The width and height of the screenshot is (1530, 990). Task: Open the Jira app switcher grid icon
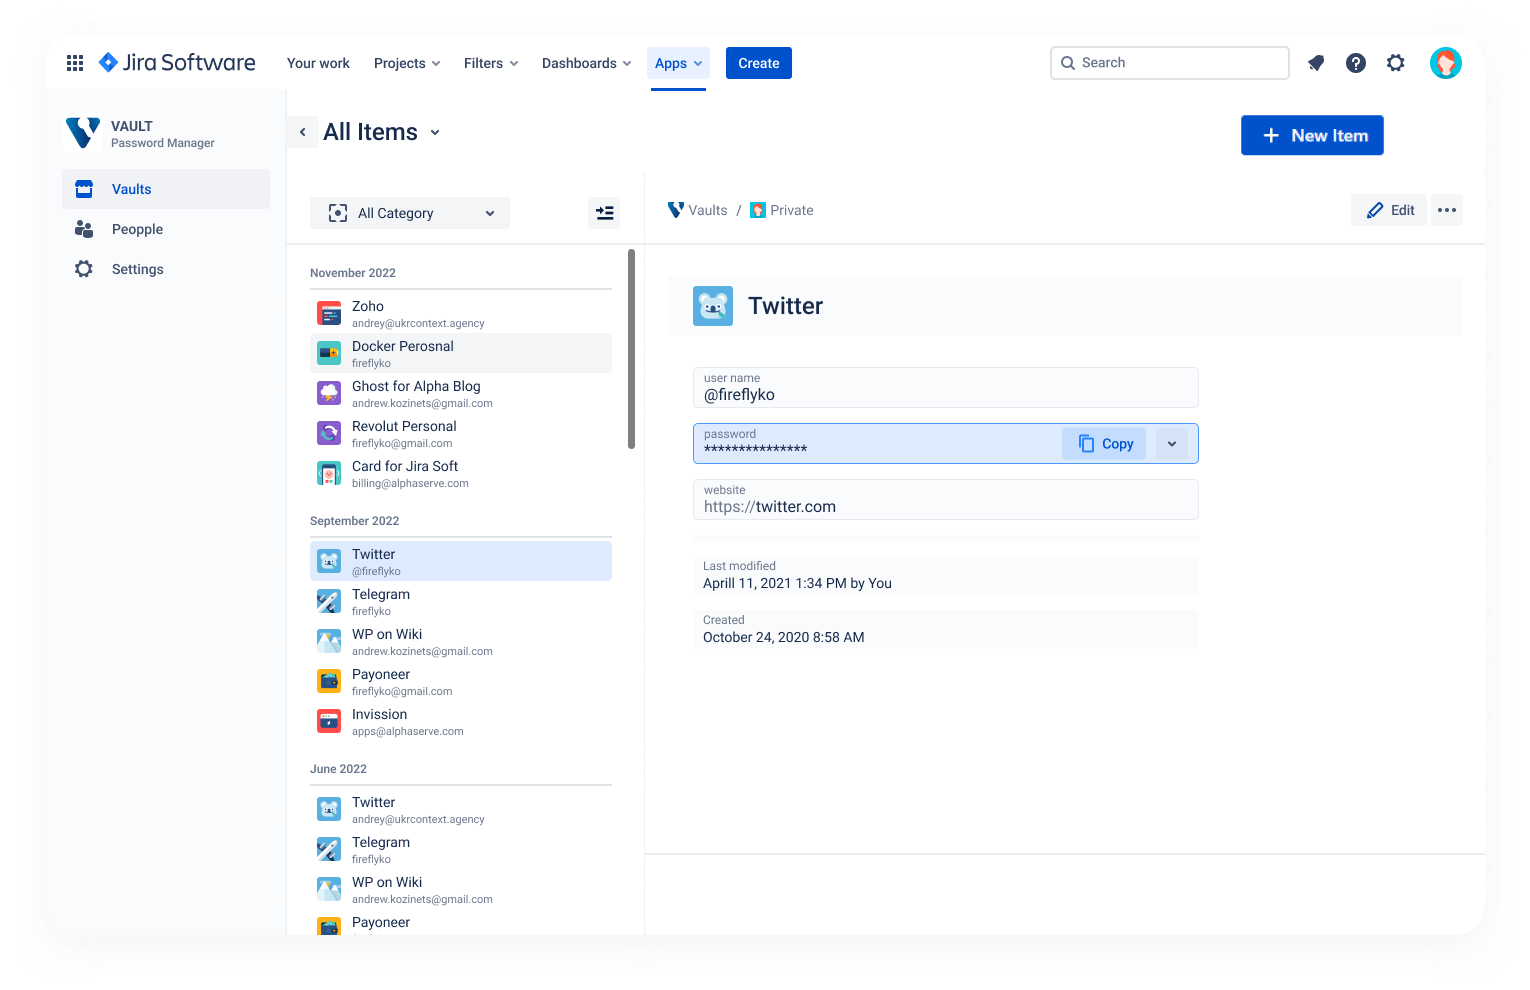[x=74, y=62]
